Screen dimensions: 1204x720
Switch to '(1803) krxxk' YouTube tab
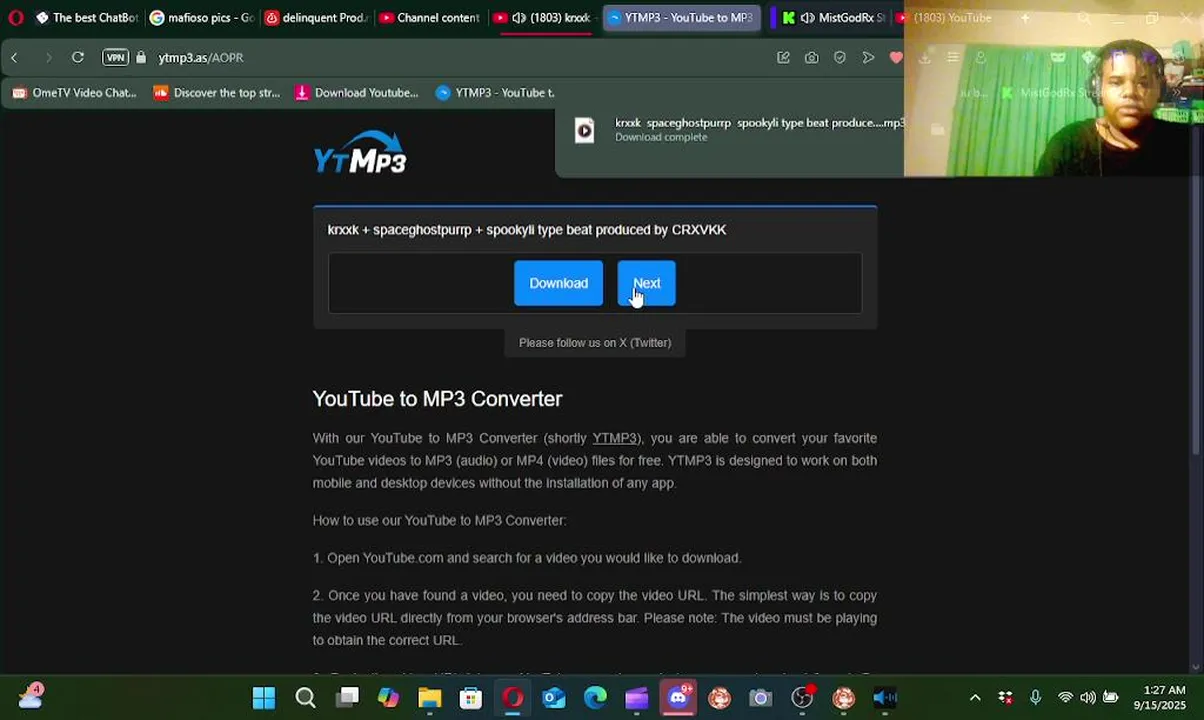pos(545,18)
